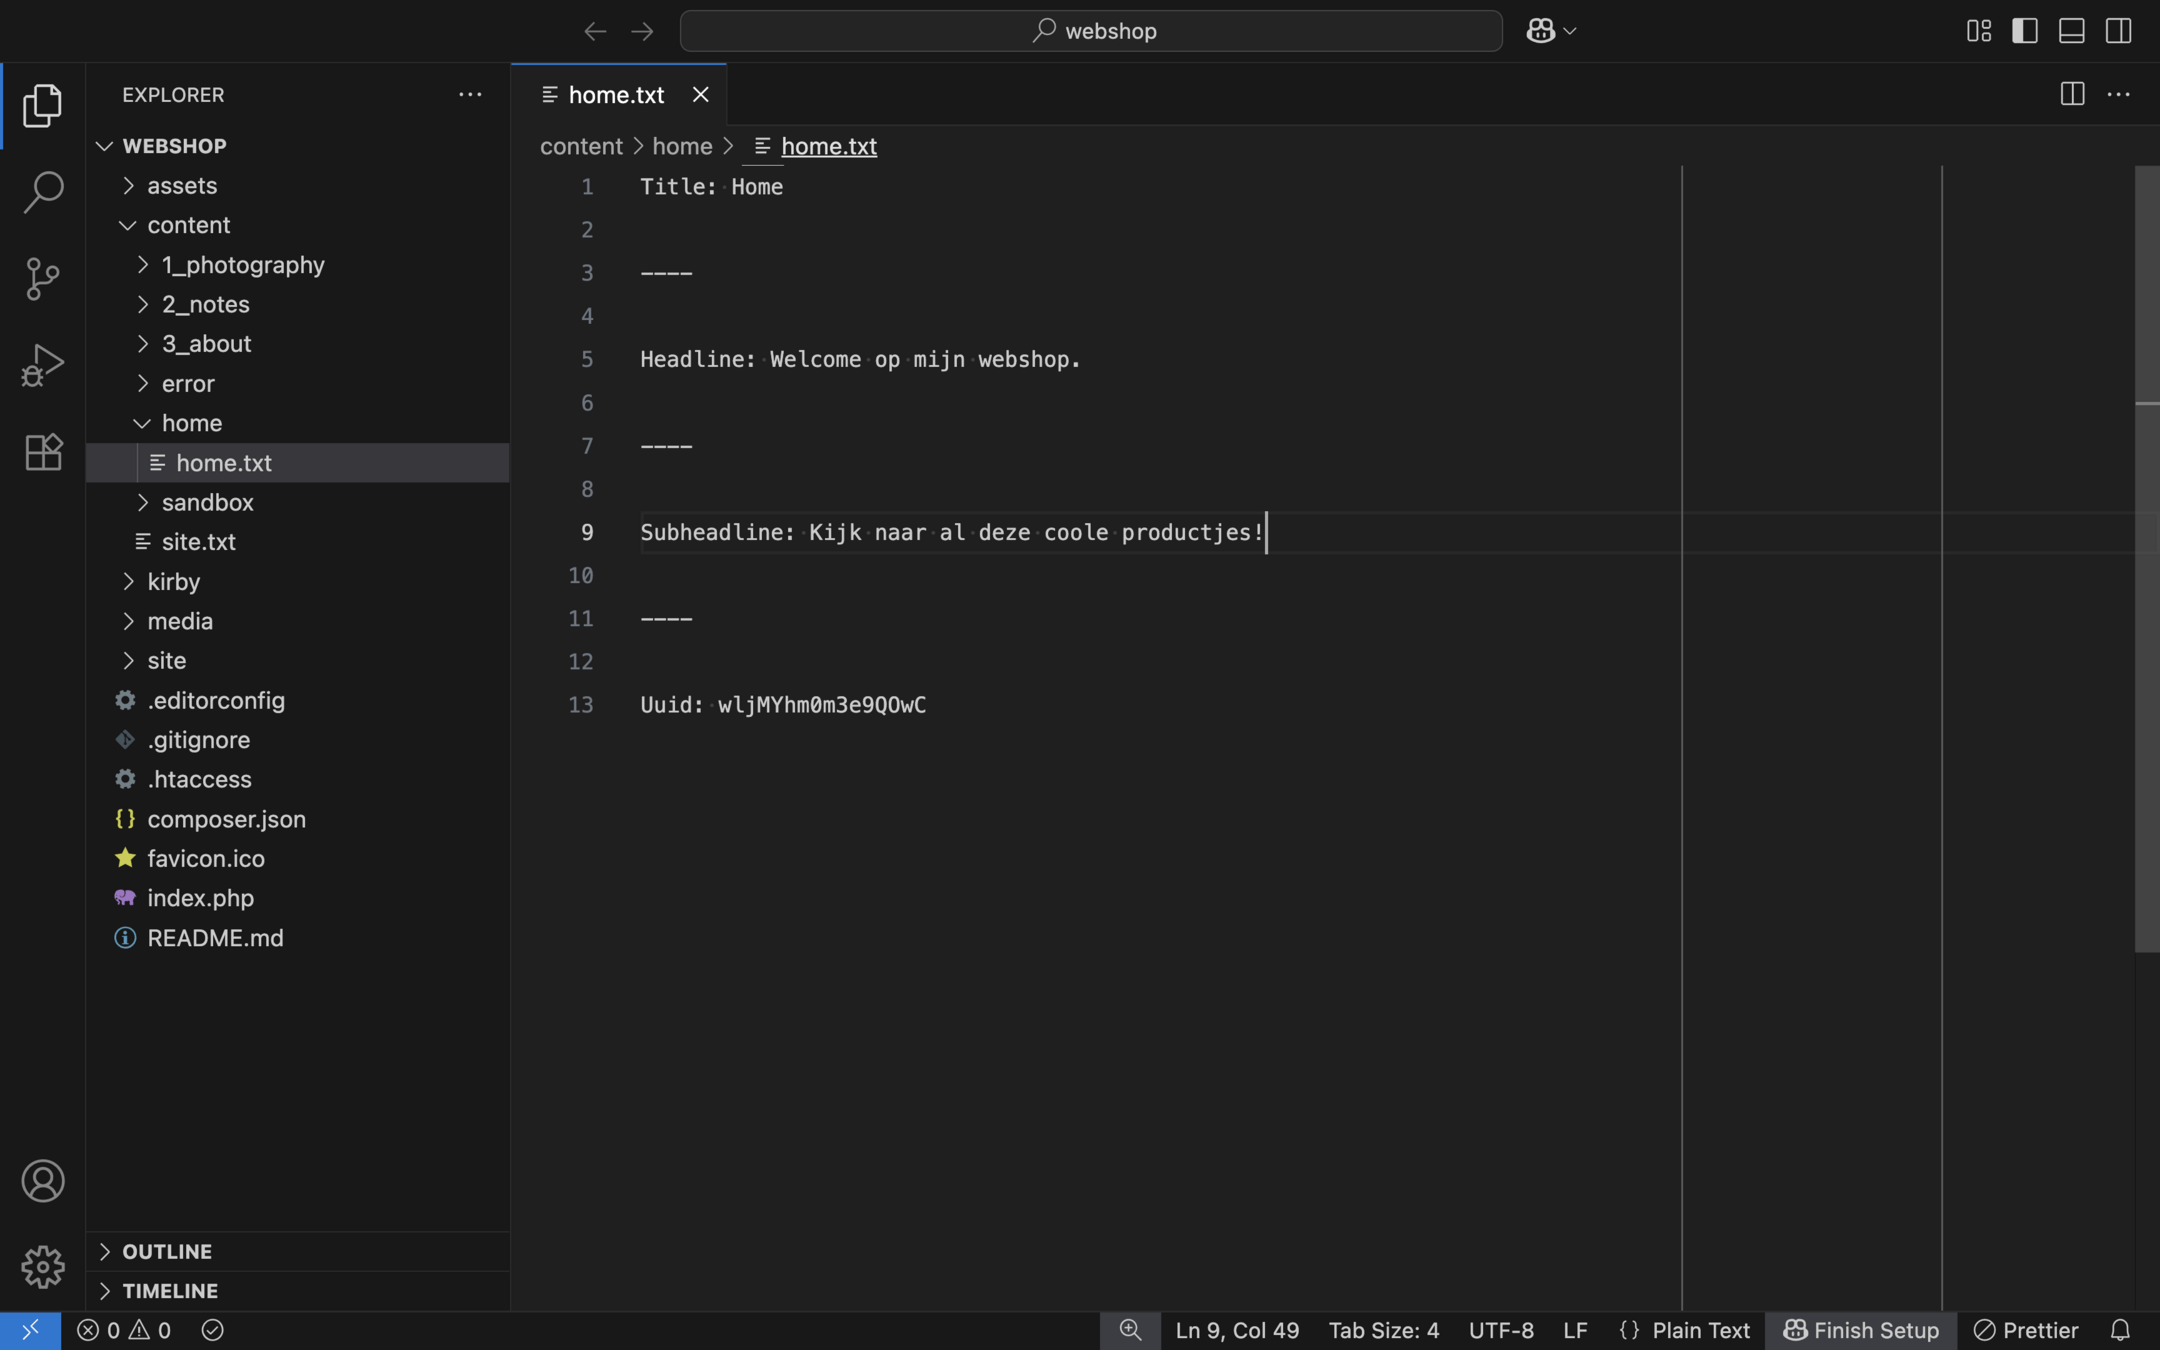The height and width of the screenshot is (1350, 2160).
Task: Open site.txt in the explorer
Action: pyautogui.click(x=198, y=542)
